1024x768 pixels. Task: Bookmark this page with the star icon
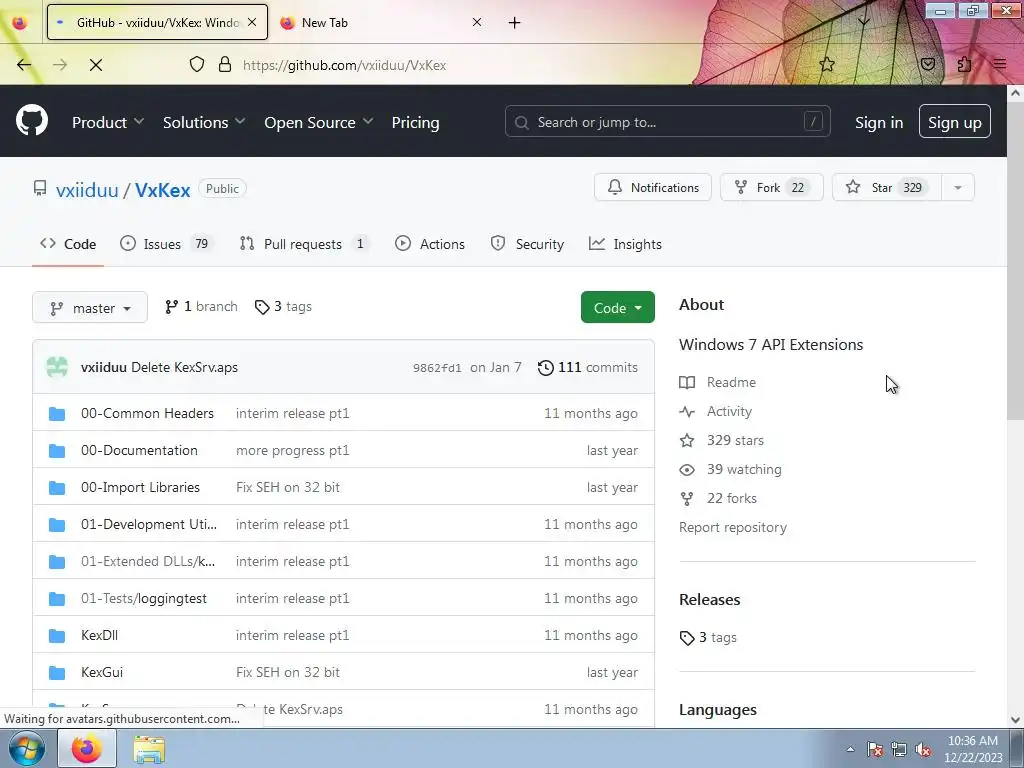click(x=827, y=64)
